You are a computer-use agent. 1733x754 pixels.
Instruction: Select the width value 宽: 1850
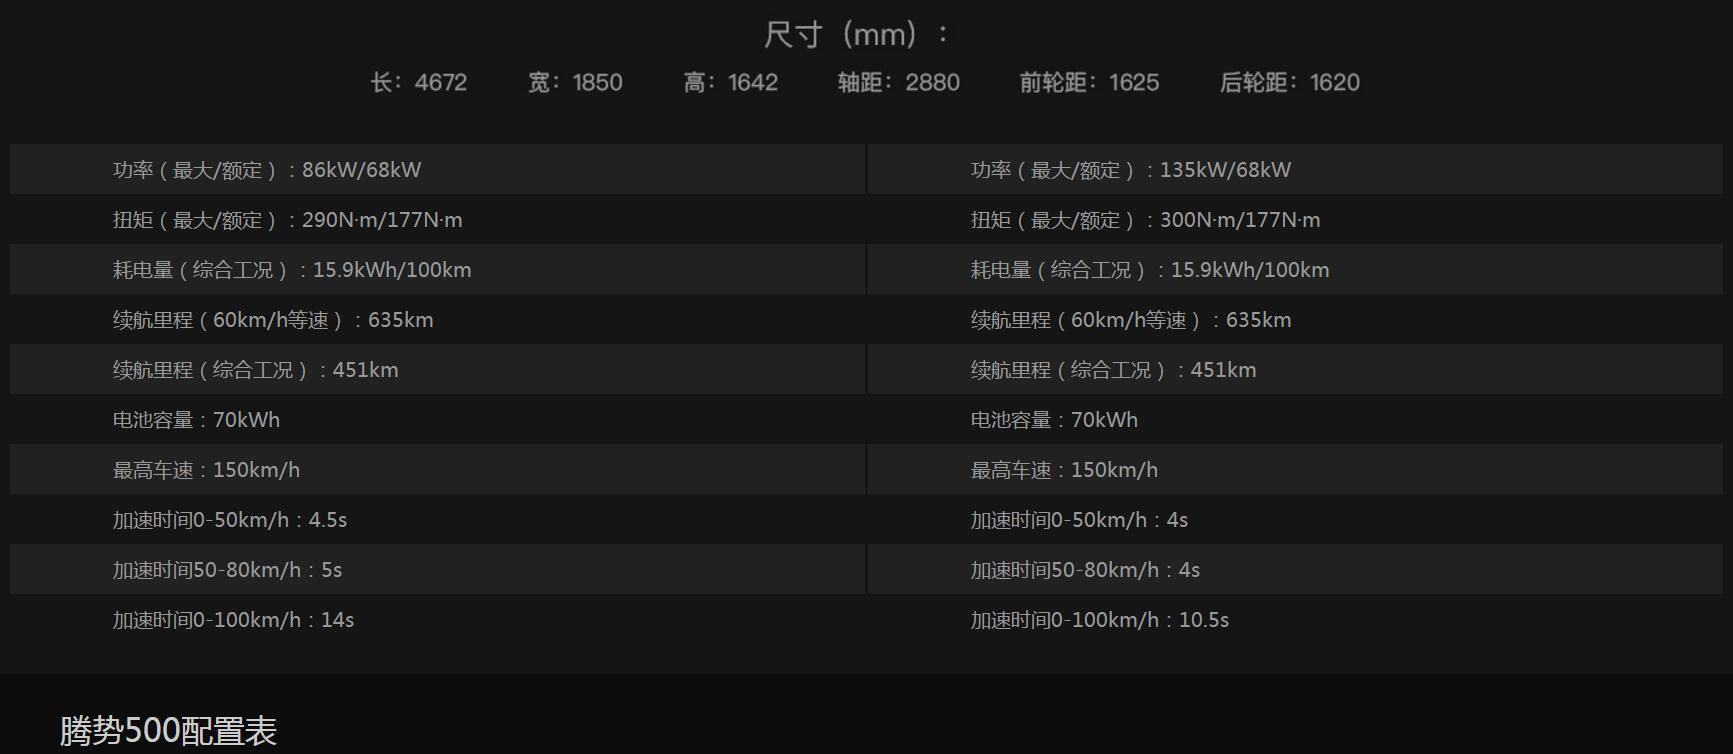[x=575, y=82]
